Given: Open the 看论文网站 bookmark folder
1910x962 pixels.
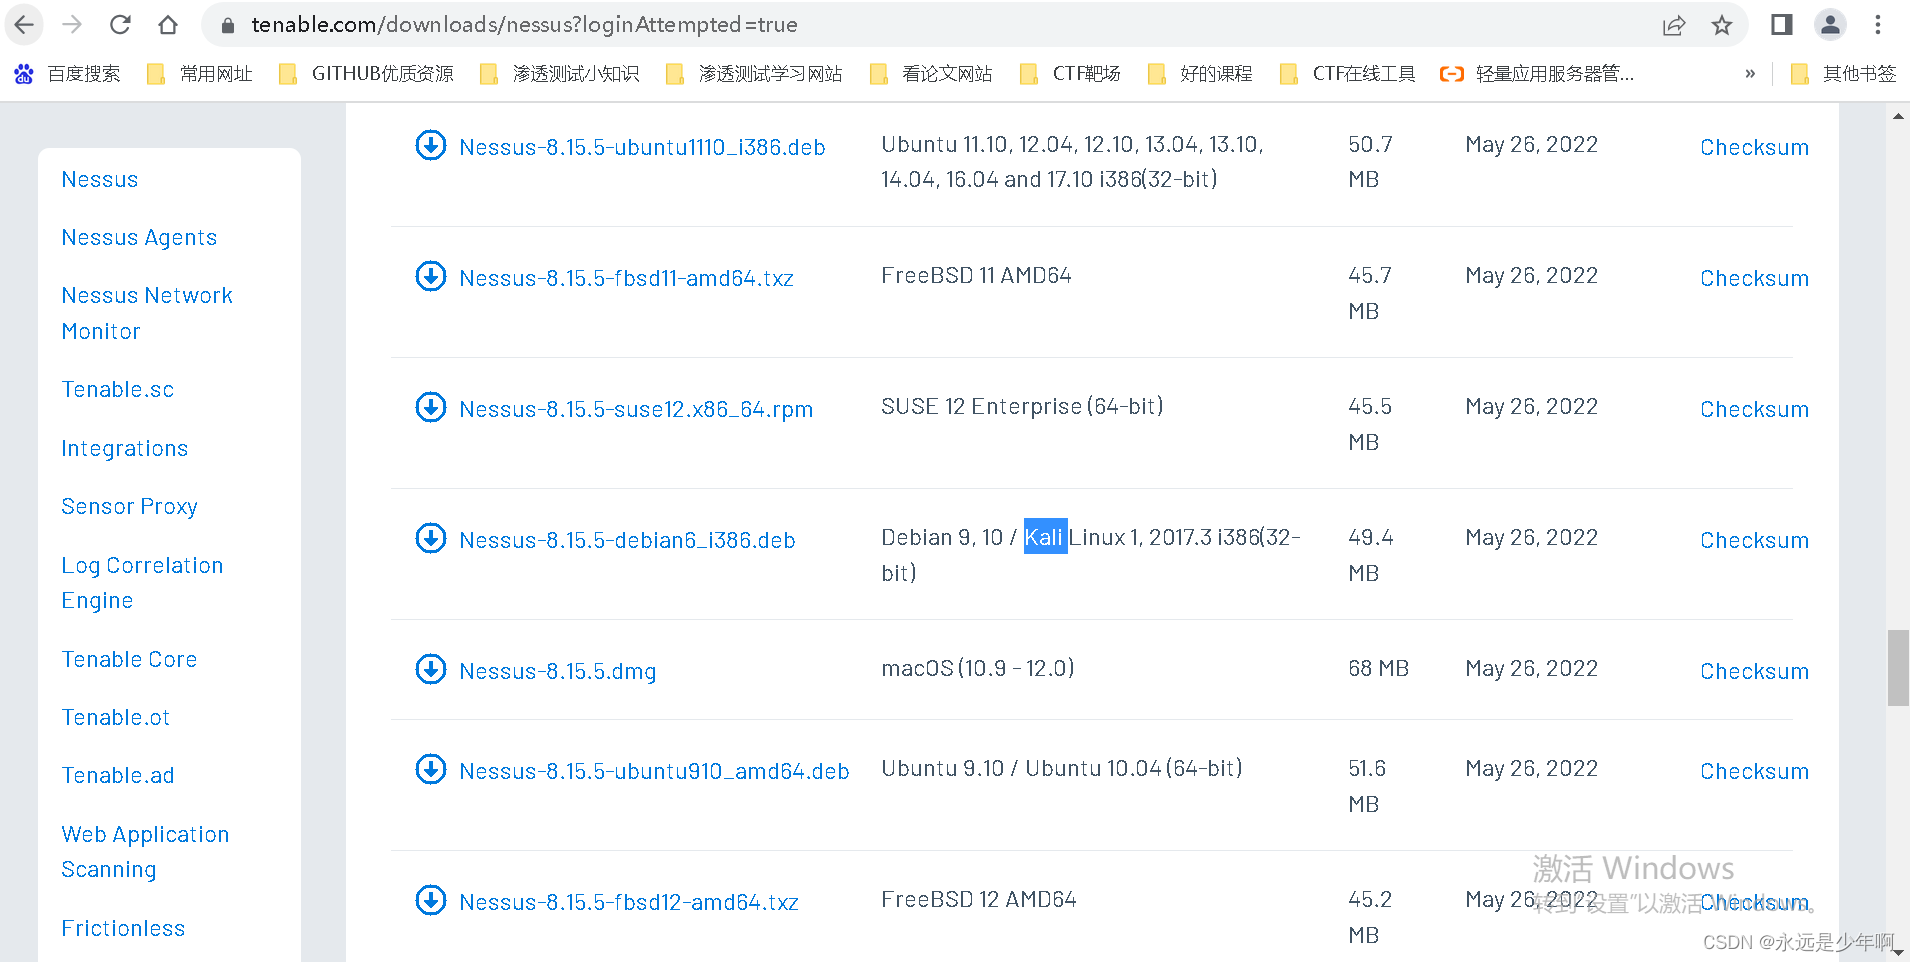Looking at the screenshot, I should click(x=931, y=74).
